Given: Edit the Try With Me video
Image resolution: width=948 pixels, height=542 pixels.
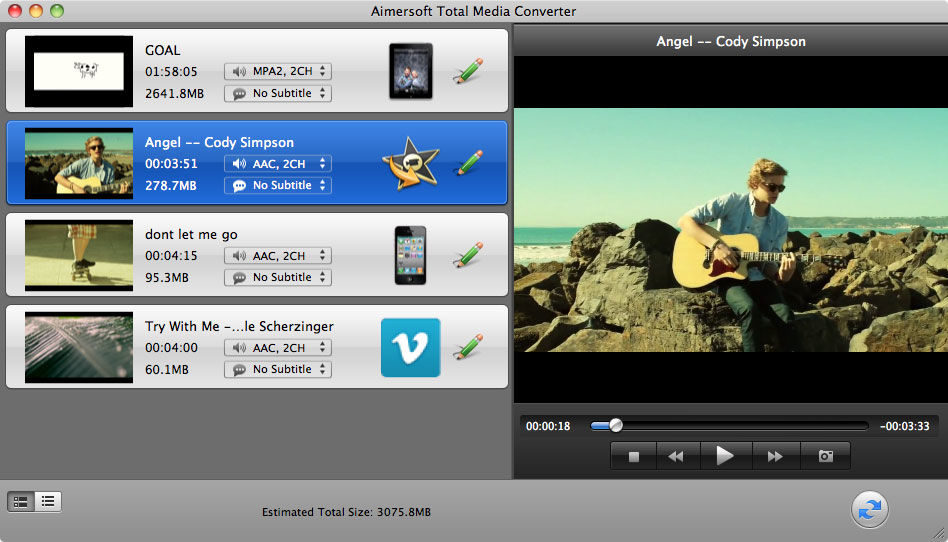Looking at the screenshot, I should click(469, 347).
